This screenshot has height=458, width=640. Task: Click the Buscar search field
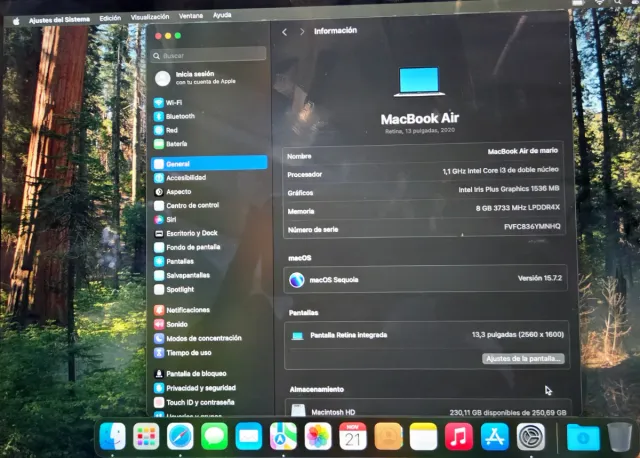pyautogui.click(x=209, y=55)
